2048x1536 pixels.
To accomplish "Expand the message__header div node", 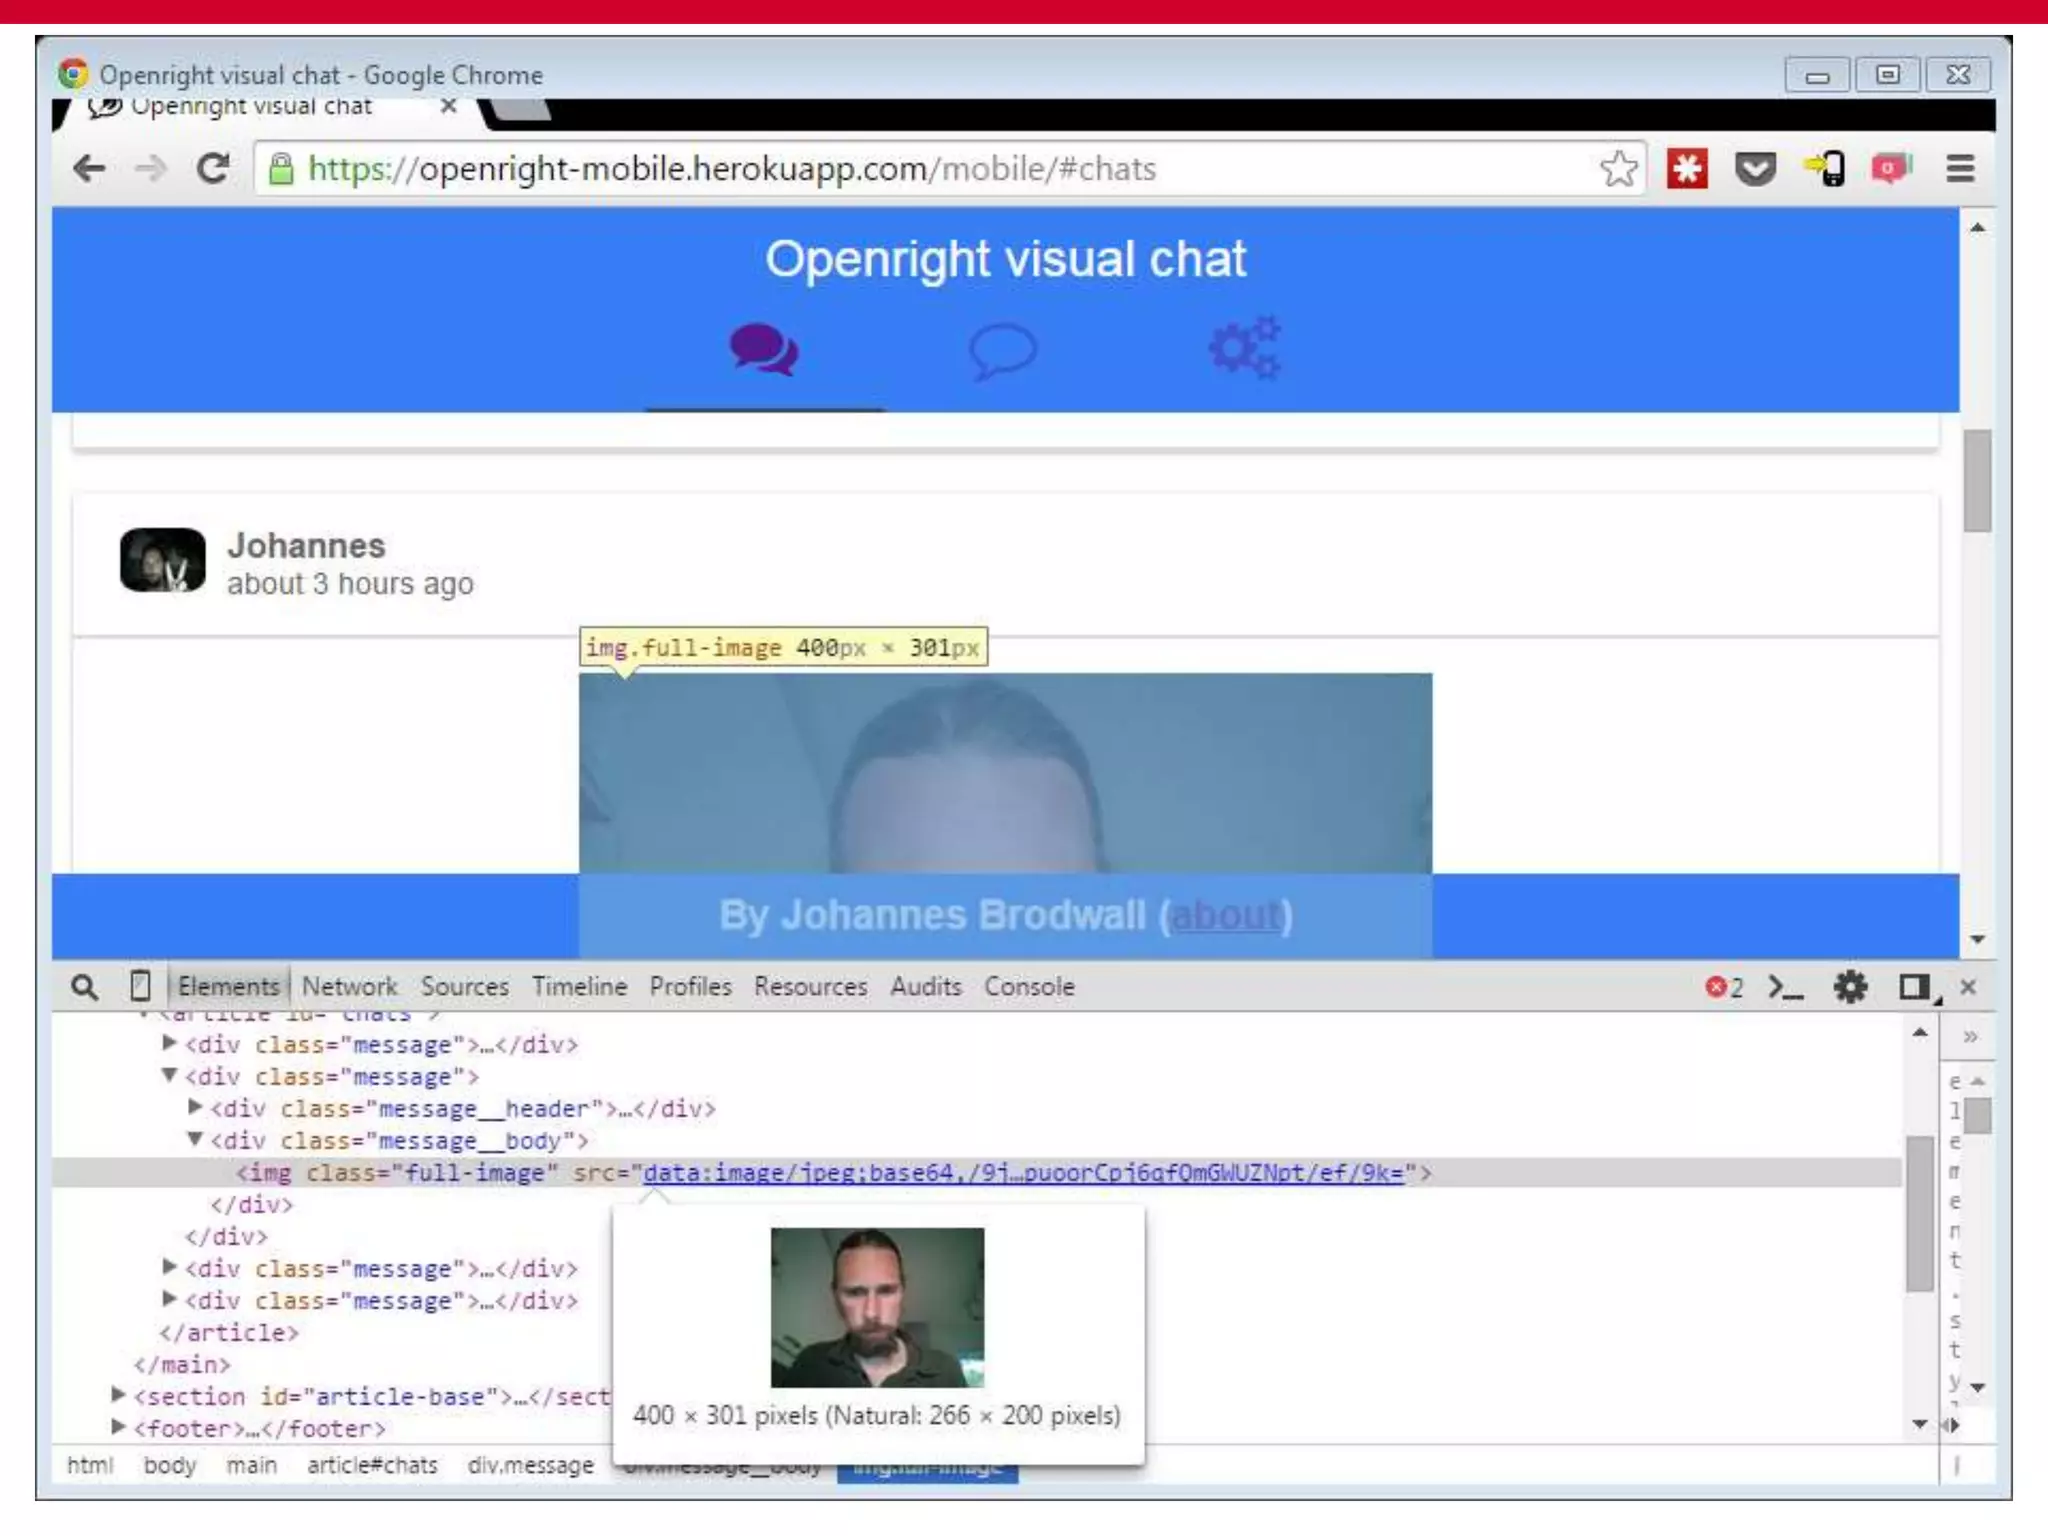I will click(x=196, y=1107).
